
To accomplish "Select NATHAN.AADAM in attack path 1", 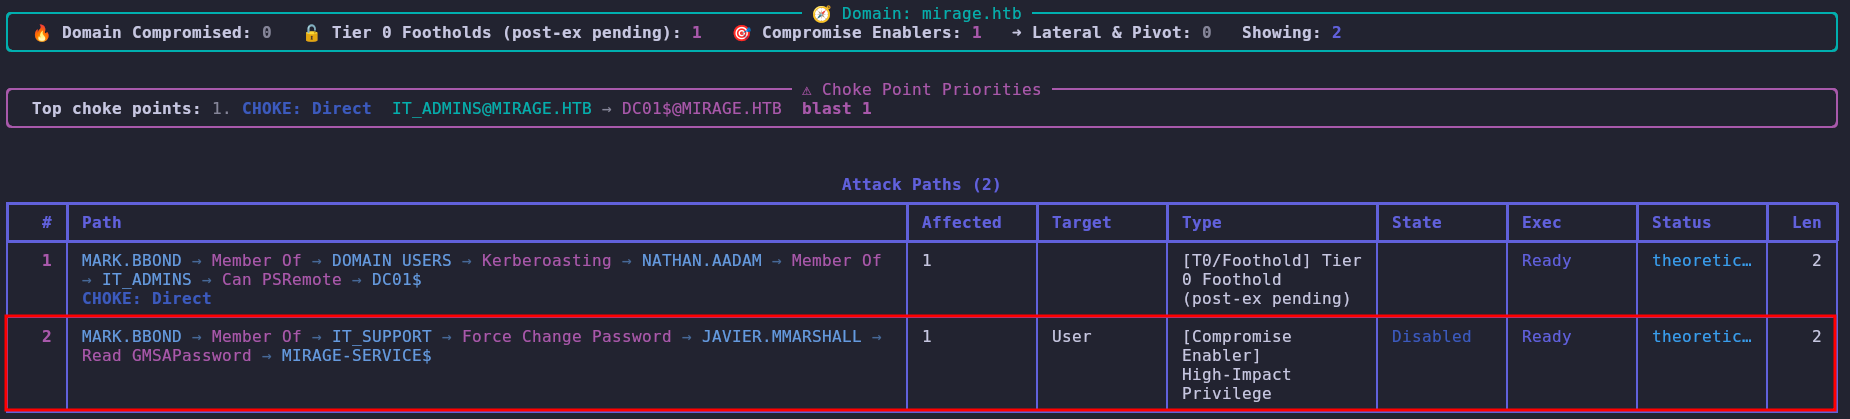I will pyautogui.click(x=701, y=261).
